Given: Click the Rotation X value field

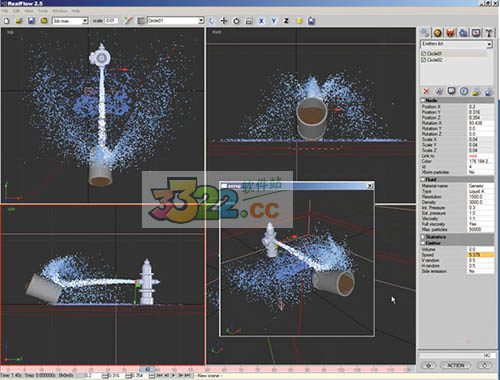Looking at the screenshot, I should pyautogui.click(x=480, y=123).
